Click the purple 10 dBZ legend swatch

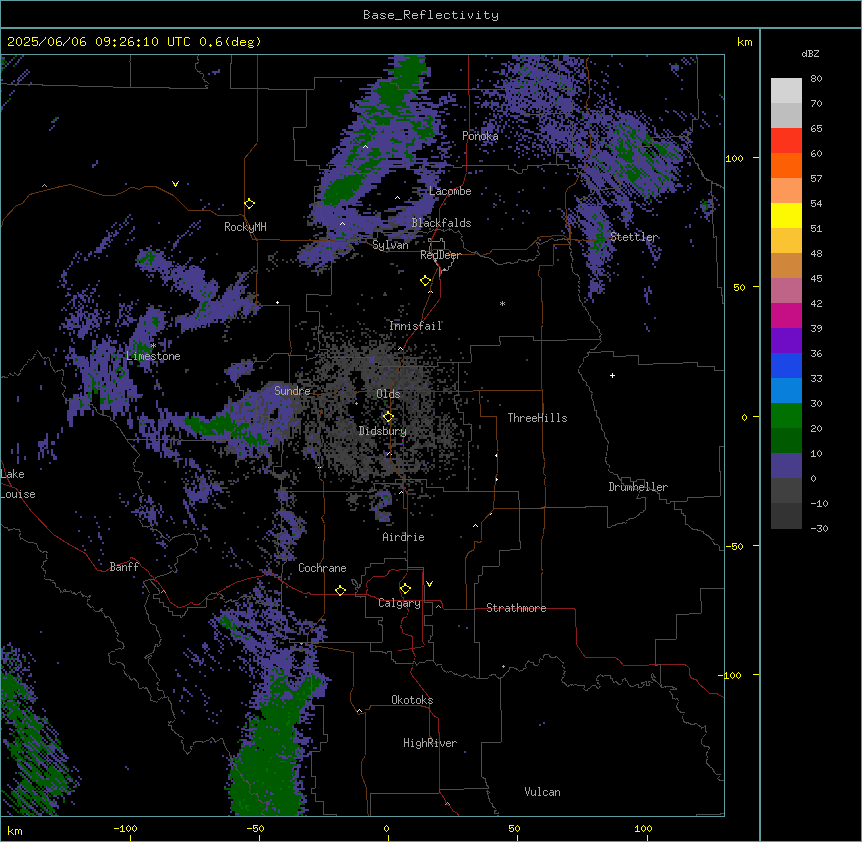786,466
